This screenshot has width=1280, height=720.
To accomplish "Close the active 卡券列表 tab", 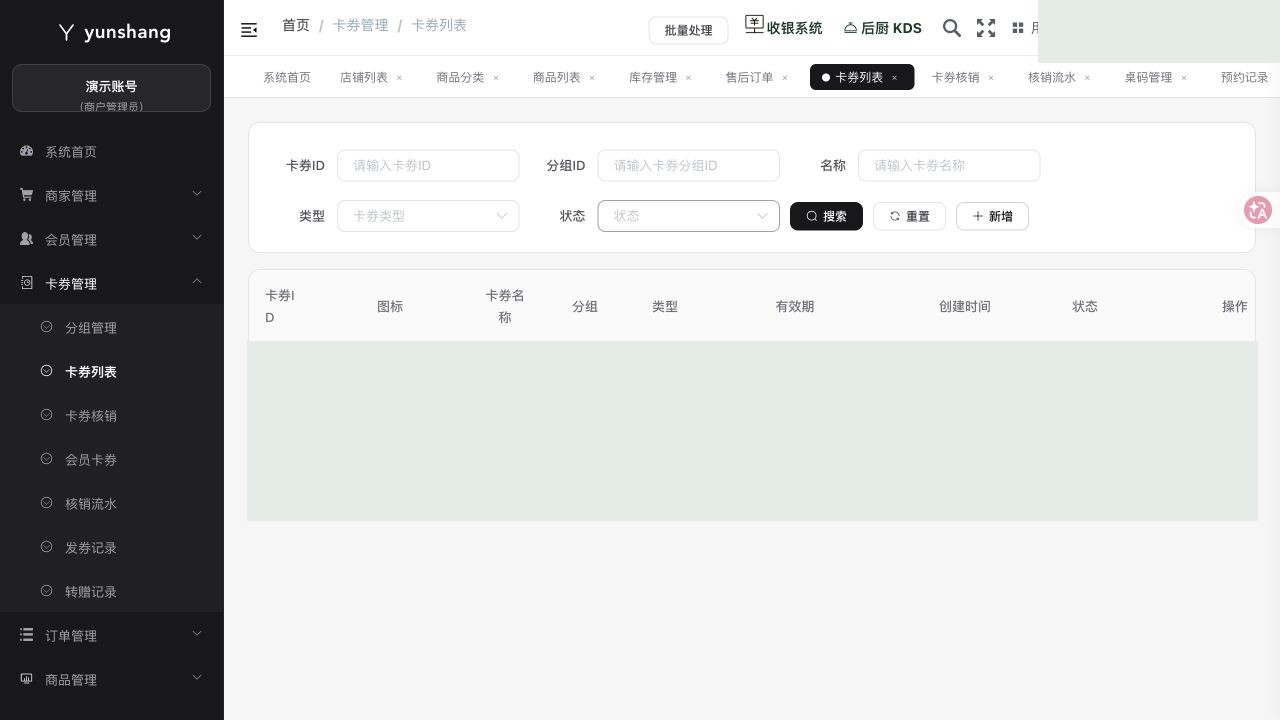I will (894, 78).
